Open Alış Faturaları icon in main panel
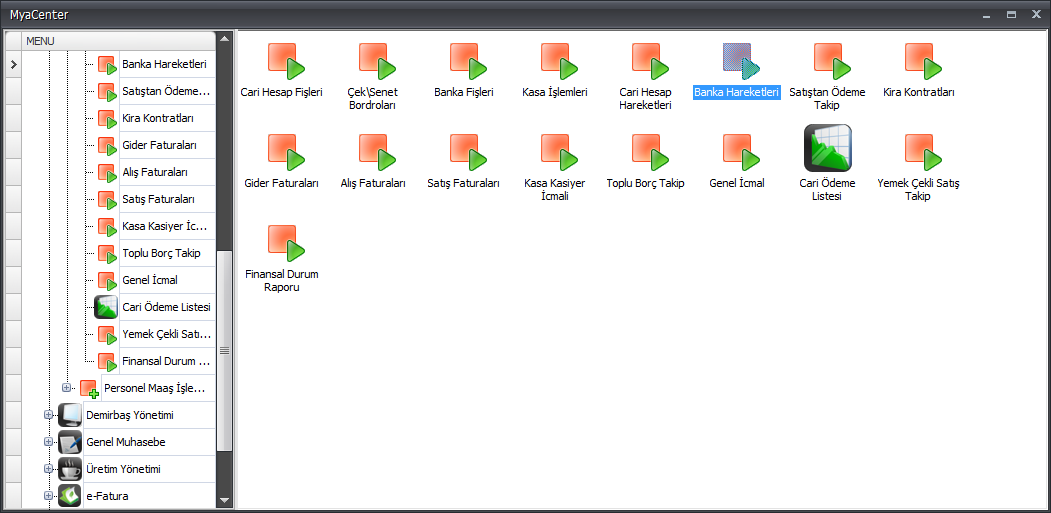This screenshot has width=1051, height=513. [377, 152]
